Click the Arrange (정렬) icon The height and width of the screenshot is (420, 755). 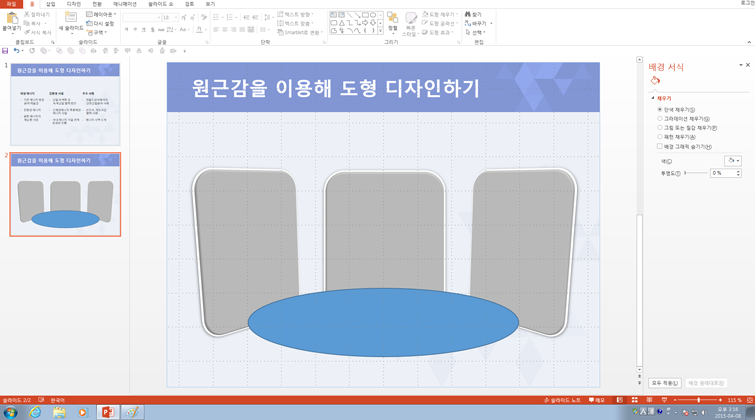(392, 19)
